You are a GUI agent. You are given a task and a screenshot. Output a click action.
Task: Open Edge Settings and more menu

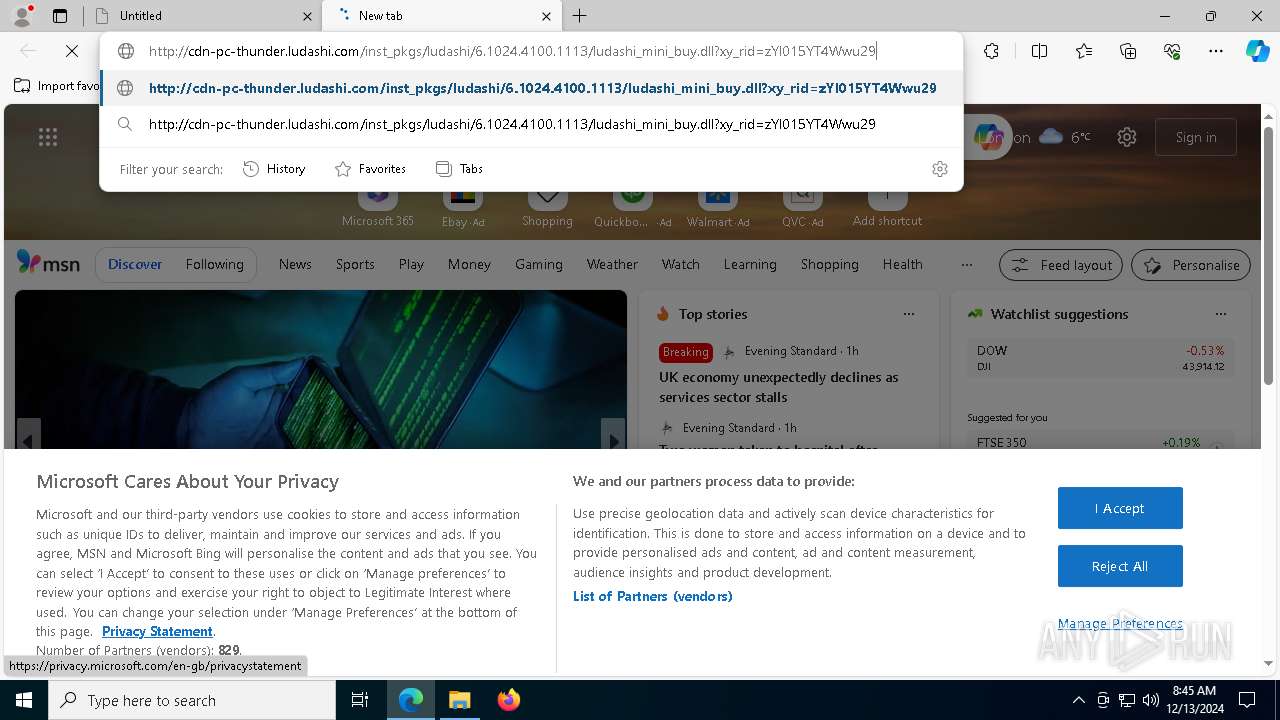coord(1216,51)
